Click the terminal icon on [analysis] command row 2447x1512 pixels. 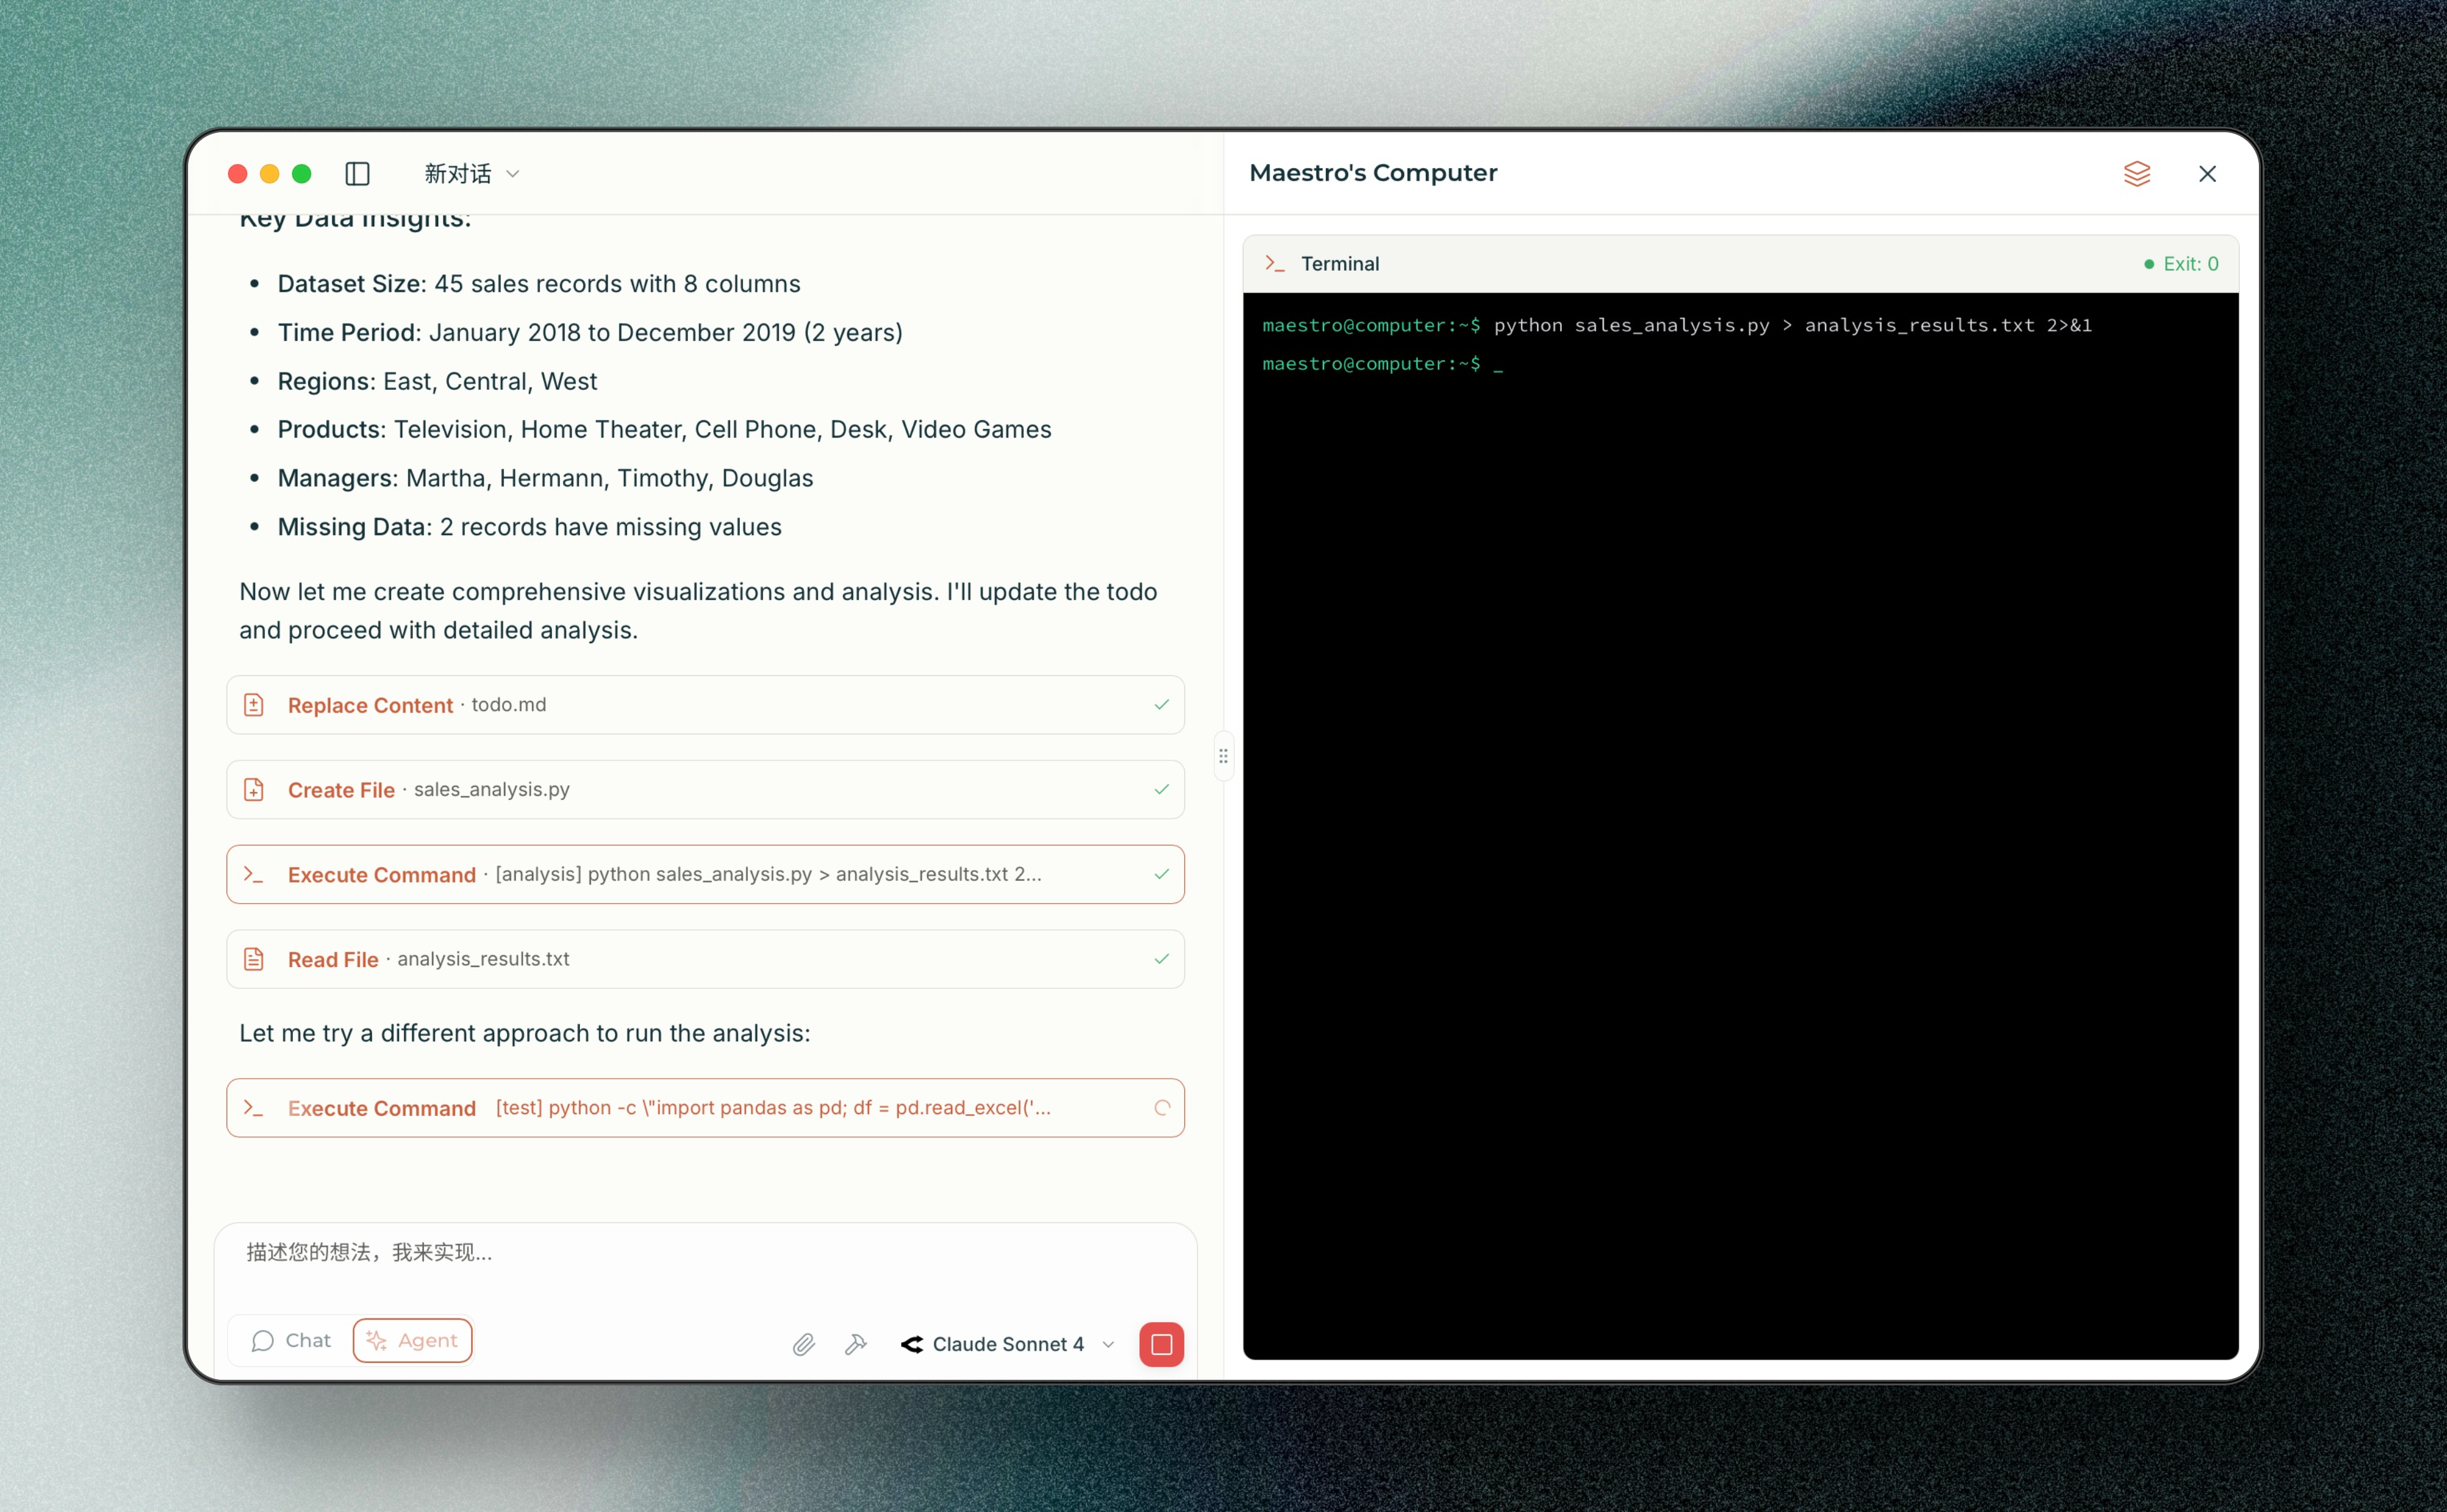coord(254,874)
